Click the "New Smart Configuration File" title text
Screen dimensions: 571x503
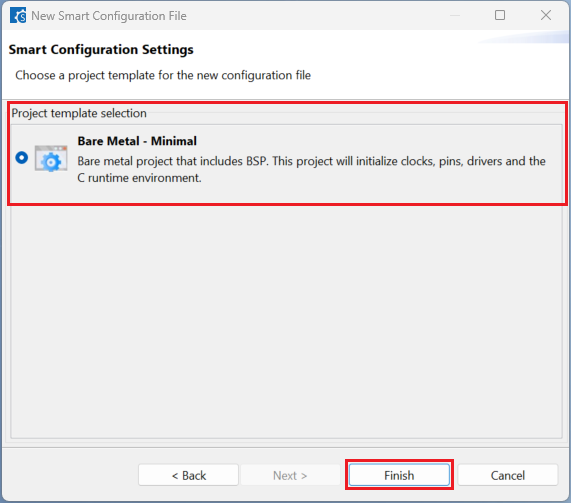coord(109,16)
